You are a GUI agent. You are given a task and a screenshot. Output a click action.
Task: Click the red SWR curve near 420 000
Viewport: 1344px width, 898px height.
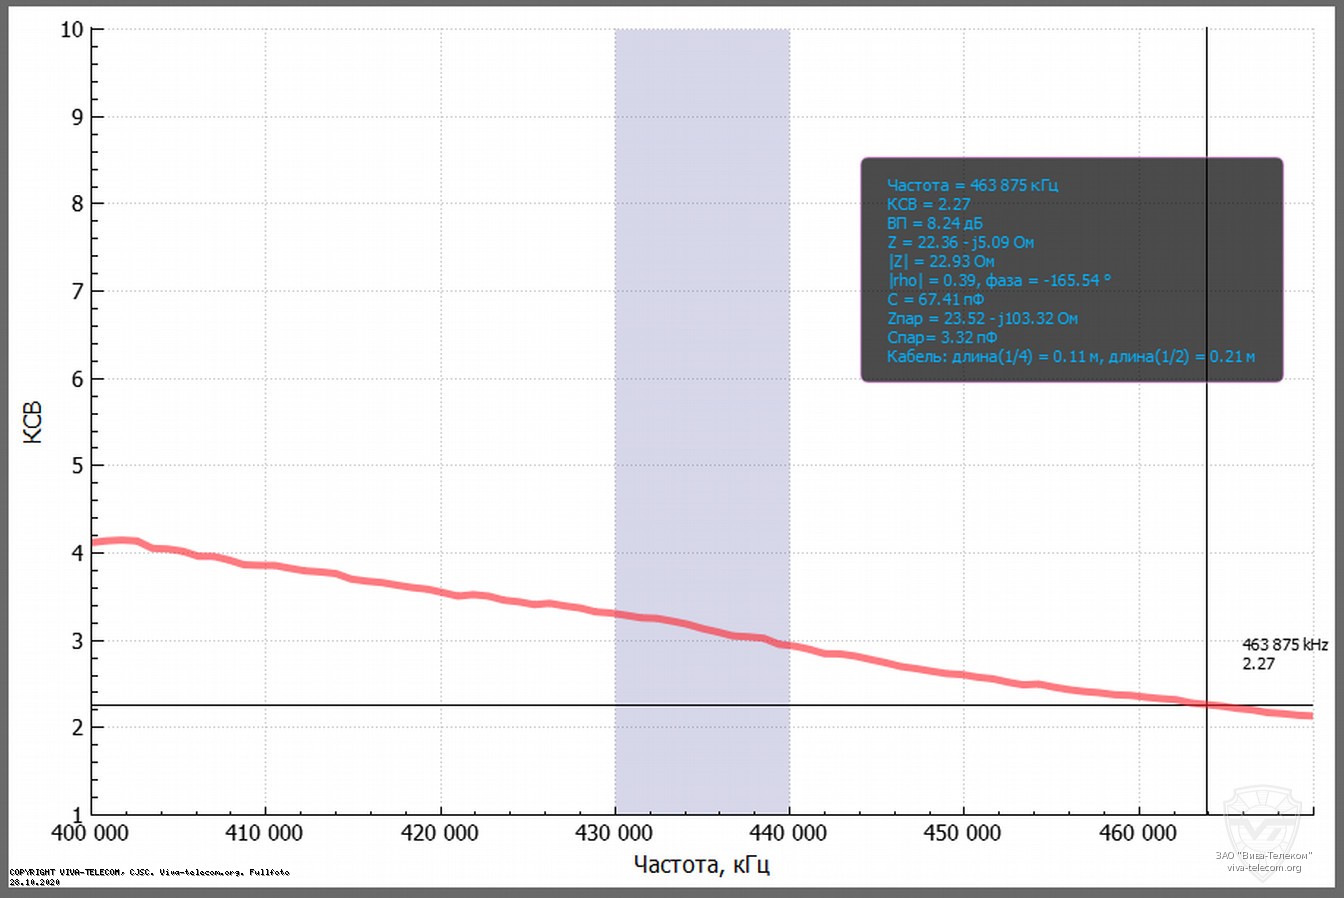coord(440,591)
